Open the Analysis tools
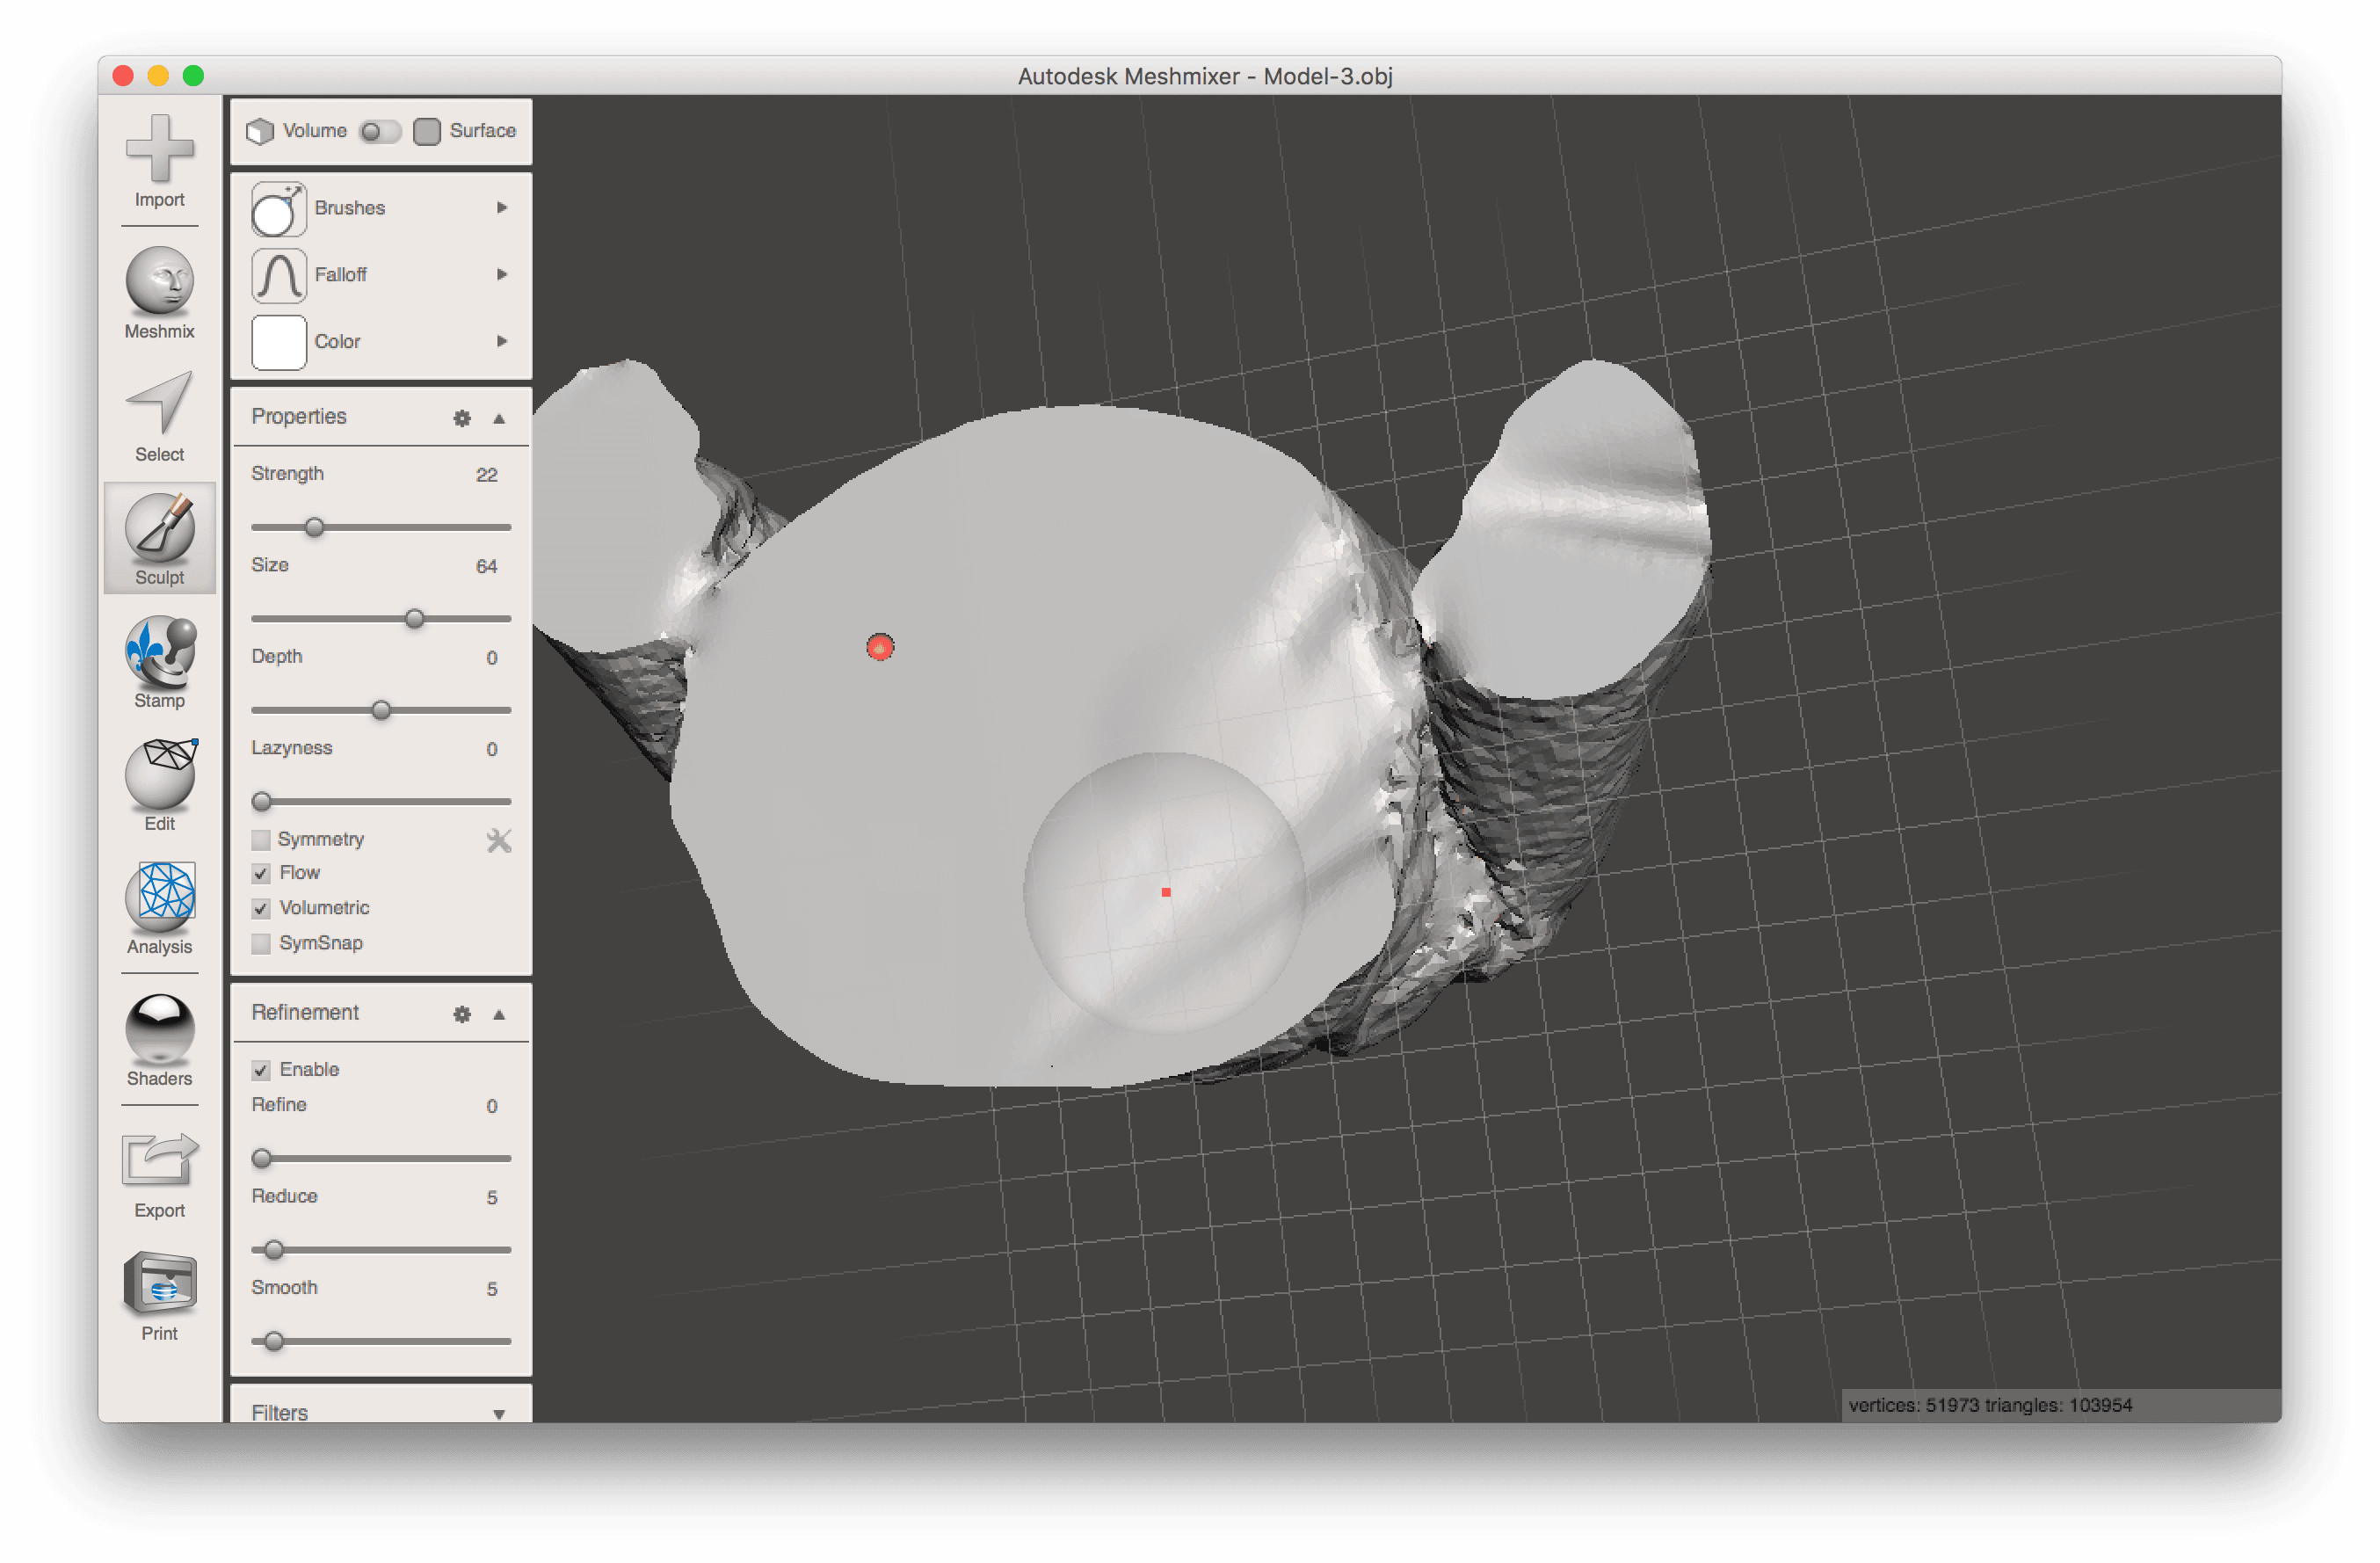2380x1563 pixels. click(159, 908)
